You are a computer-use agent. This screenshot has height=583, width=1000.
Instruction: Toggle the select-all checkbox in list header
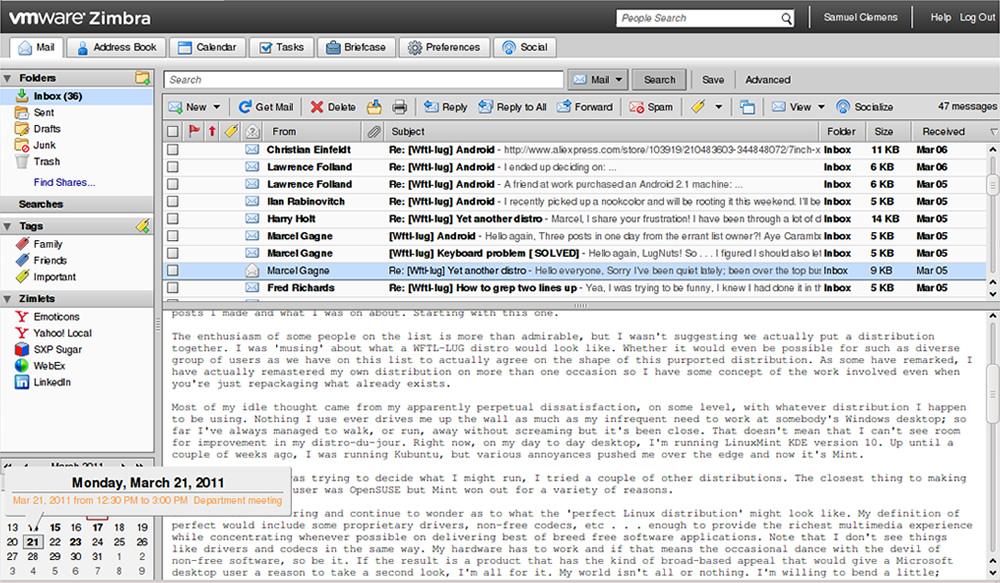pos(173,131)
